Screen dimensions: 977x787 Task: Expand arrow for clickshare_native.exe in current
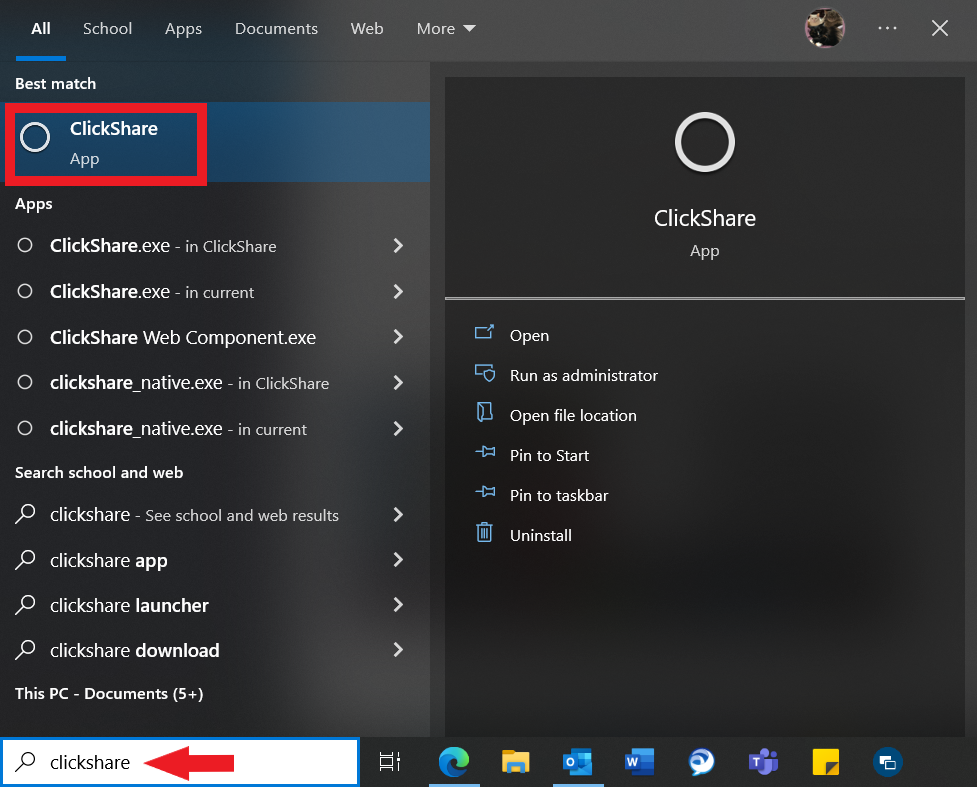click(x=398, y=429)
